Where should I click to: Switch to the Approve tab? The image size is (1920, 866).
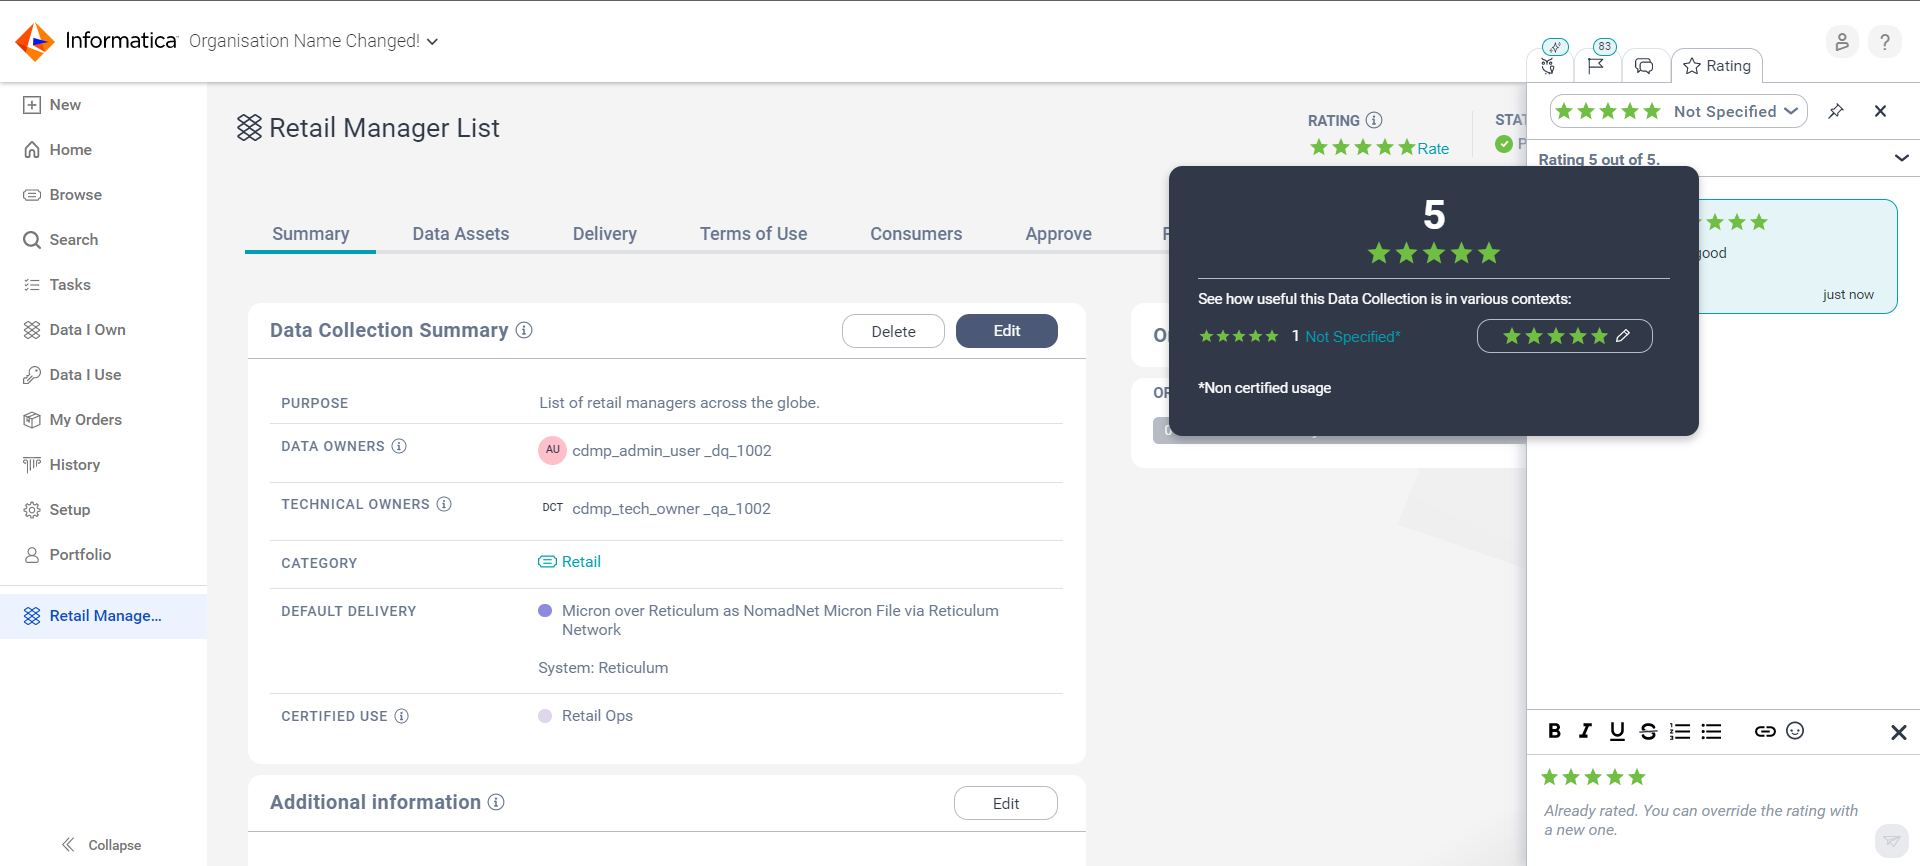pyautogui.click(x=1059, y=234)
